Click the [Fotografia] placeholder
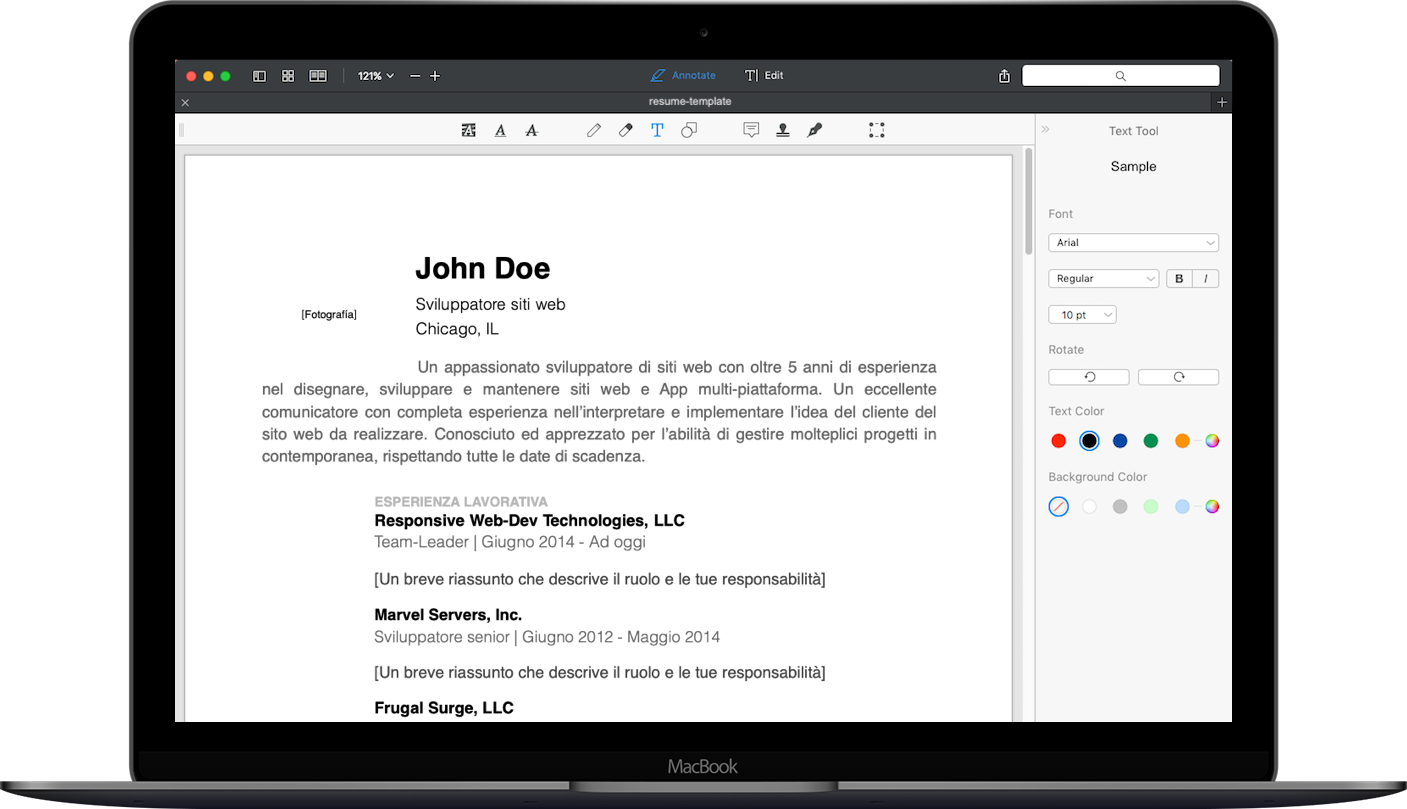Screen dimensions: 1407x809 (329, 315)
